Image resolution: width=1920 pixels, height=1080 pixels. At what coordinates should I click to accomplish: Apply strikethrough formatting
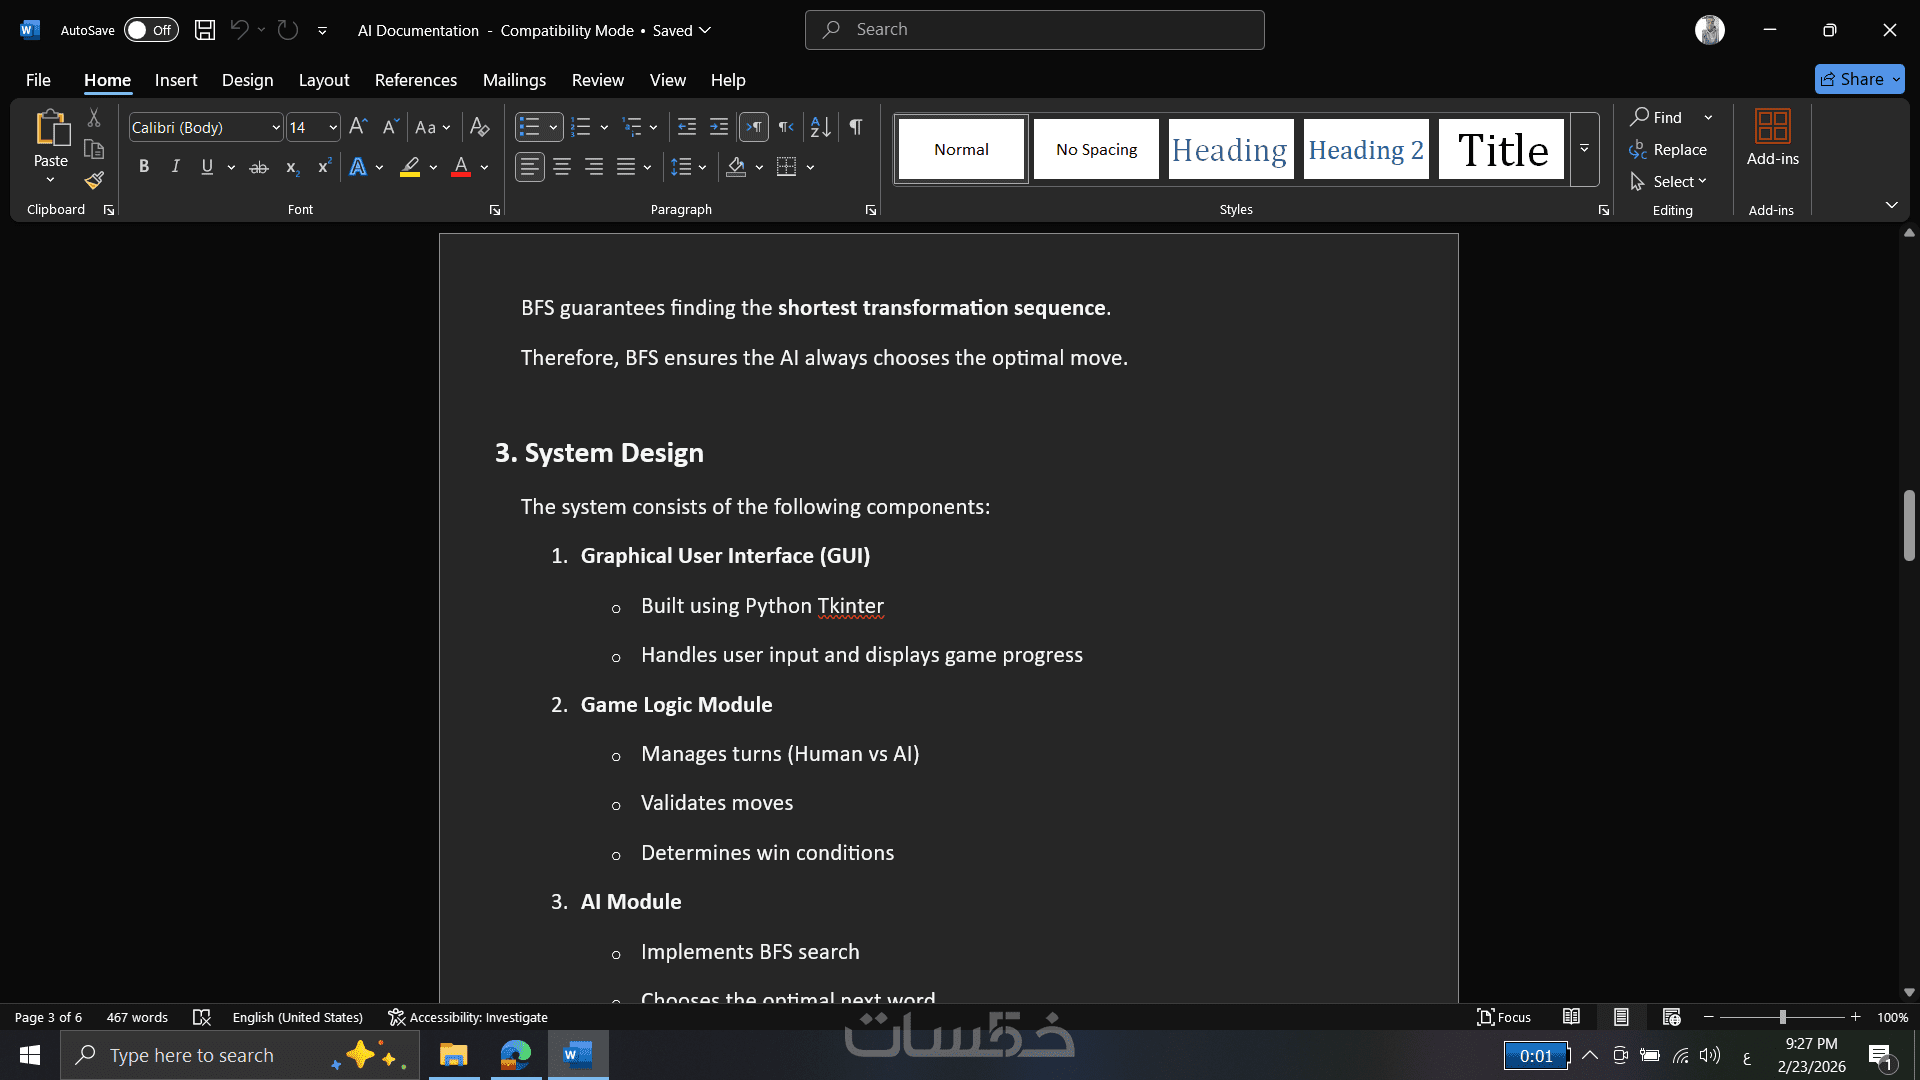pos(259,168)
